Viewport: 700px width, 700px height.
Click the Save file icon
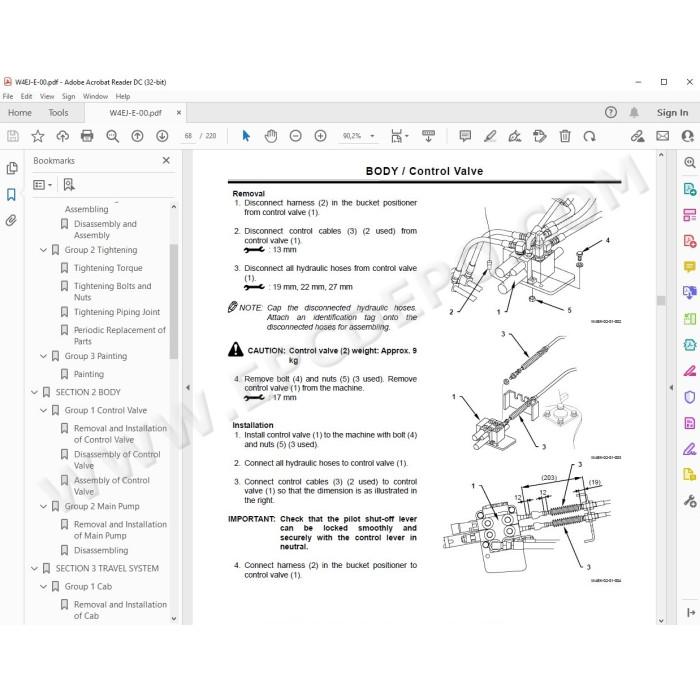(x=13, y=136)
